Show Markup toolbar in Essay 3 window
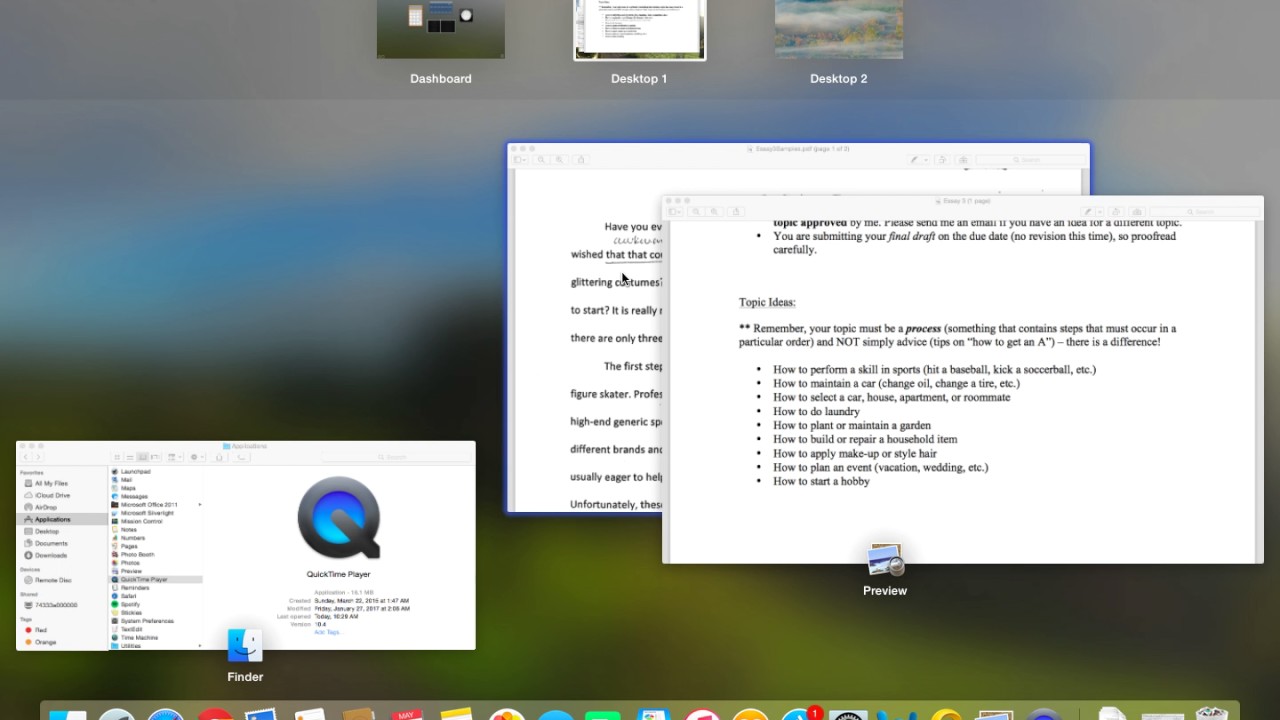Image resolution: width=1280 pixels, height=720 pixels. pyautogui.click(x=1137, y=212)
